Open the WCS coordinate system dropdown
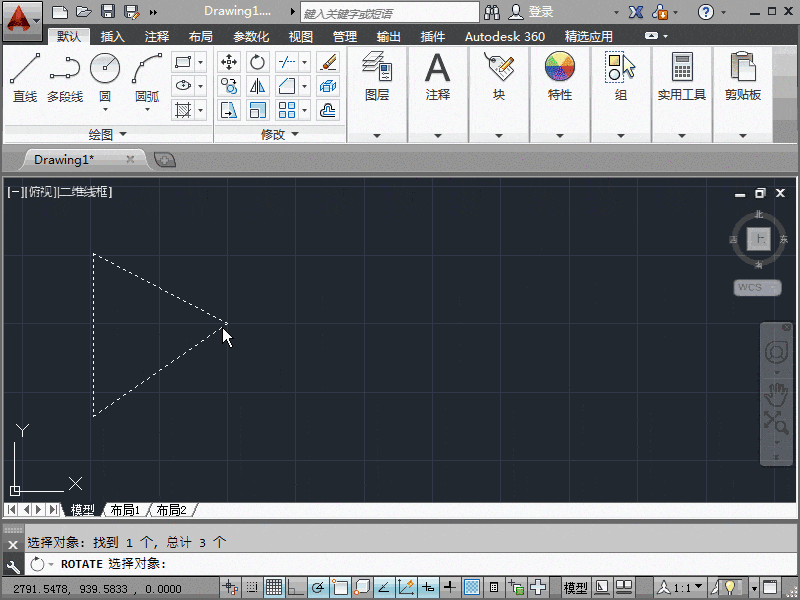 click(x=756, y=287)
